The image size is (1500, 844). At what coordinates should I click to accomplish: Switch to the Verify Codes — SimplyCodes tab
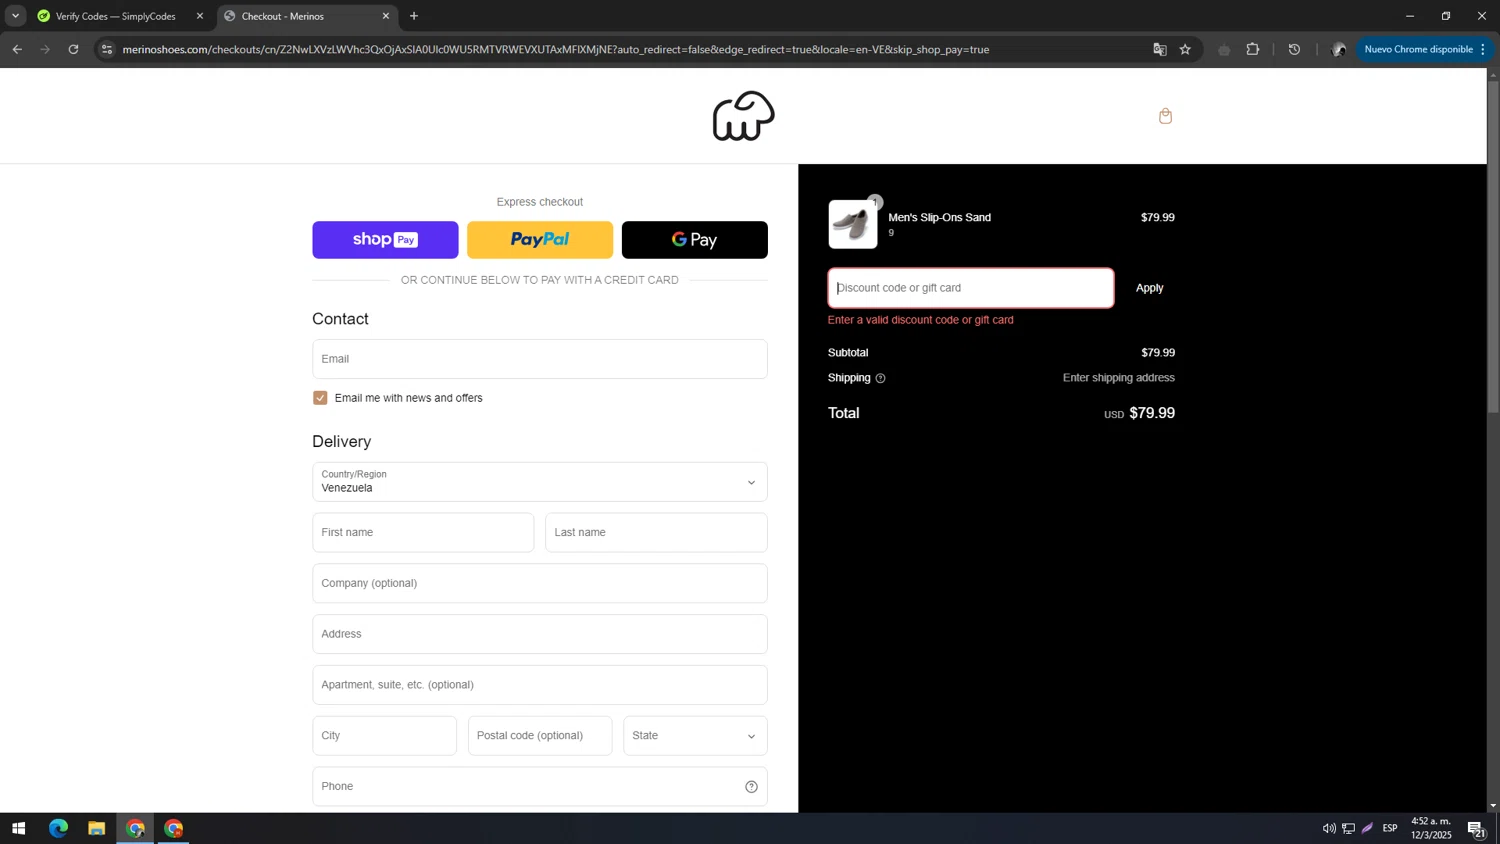(115, 16)
